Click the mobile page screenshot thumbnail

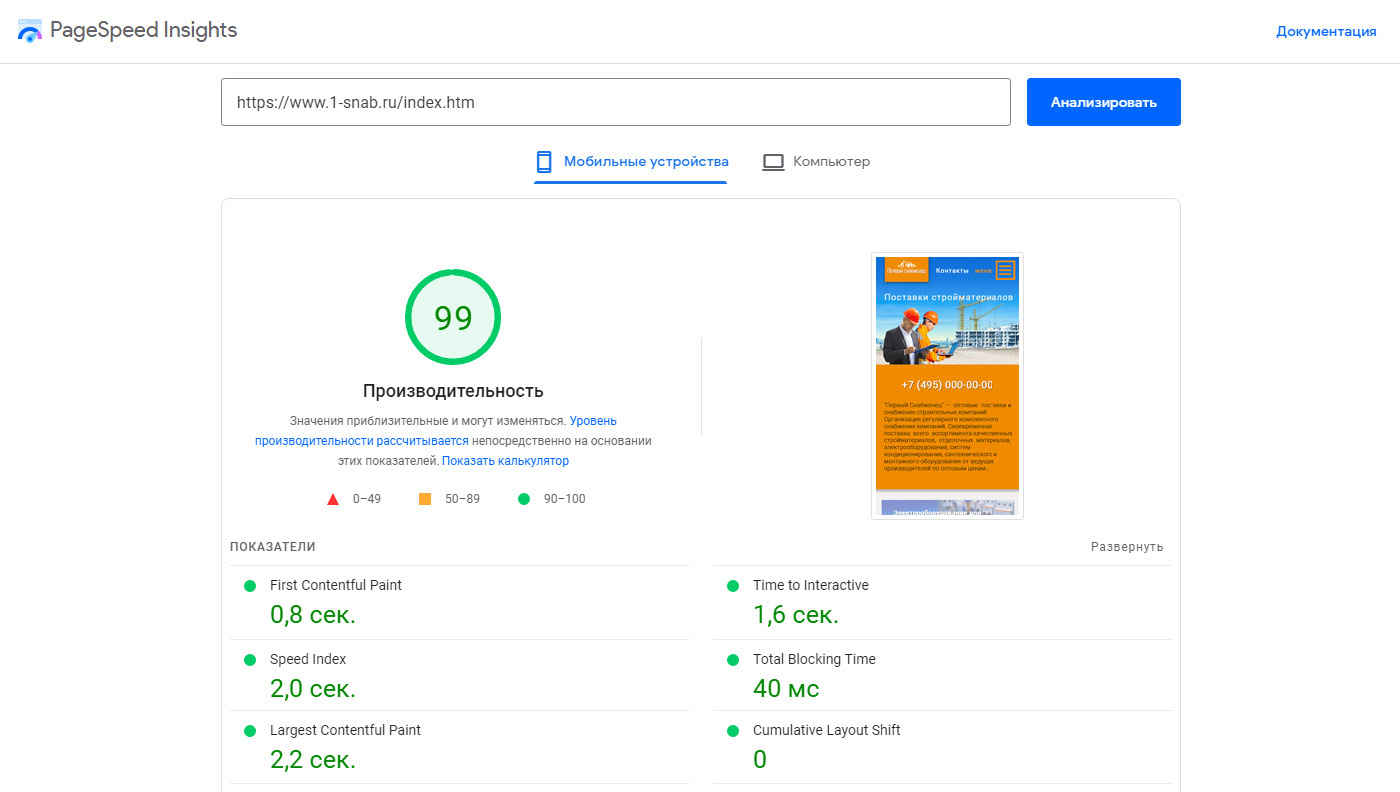[947, 385]
